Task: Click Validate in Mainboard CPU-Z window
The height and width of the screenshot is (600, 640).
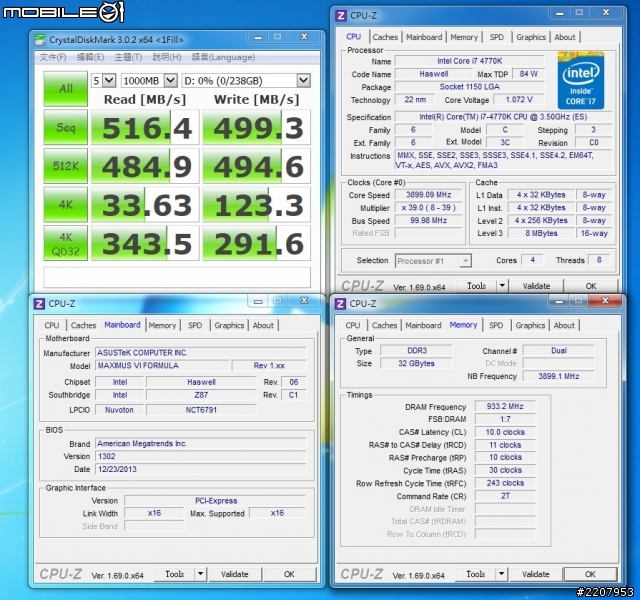Action: tap(235, 574)
